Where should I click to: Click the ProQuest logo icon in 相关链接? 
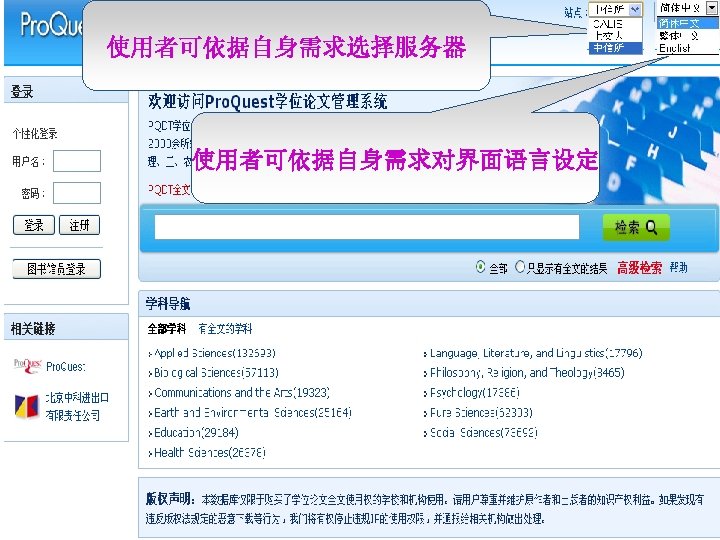coord(28,366)
